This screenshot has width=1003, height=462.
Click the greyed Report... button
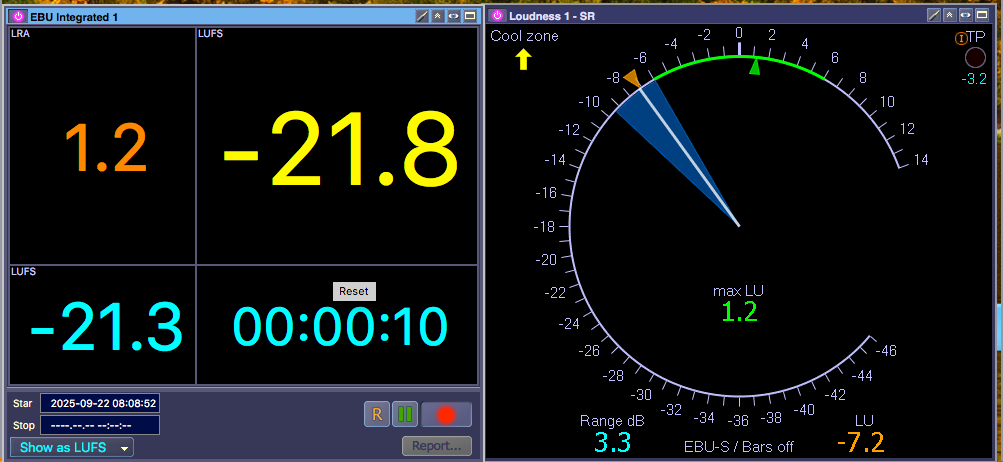pyautogui.click(x=437, y=446)
